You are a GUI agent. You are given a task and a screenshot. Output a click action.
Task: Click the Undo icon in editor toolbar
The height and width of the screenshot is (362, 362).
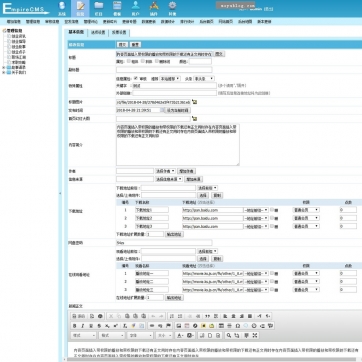pos(153,316)
